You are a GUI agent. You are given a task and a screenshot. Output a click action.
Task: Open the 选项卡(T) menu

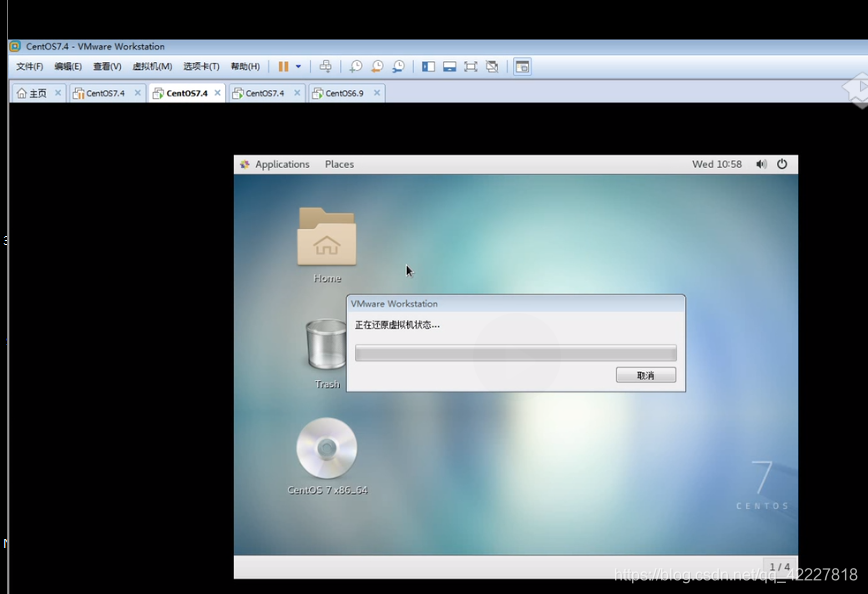coord(202,66)
